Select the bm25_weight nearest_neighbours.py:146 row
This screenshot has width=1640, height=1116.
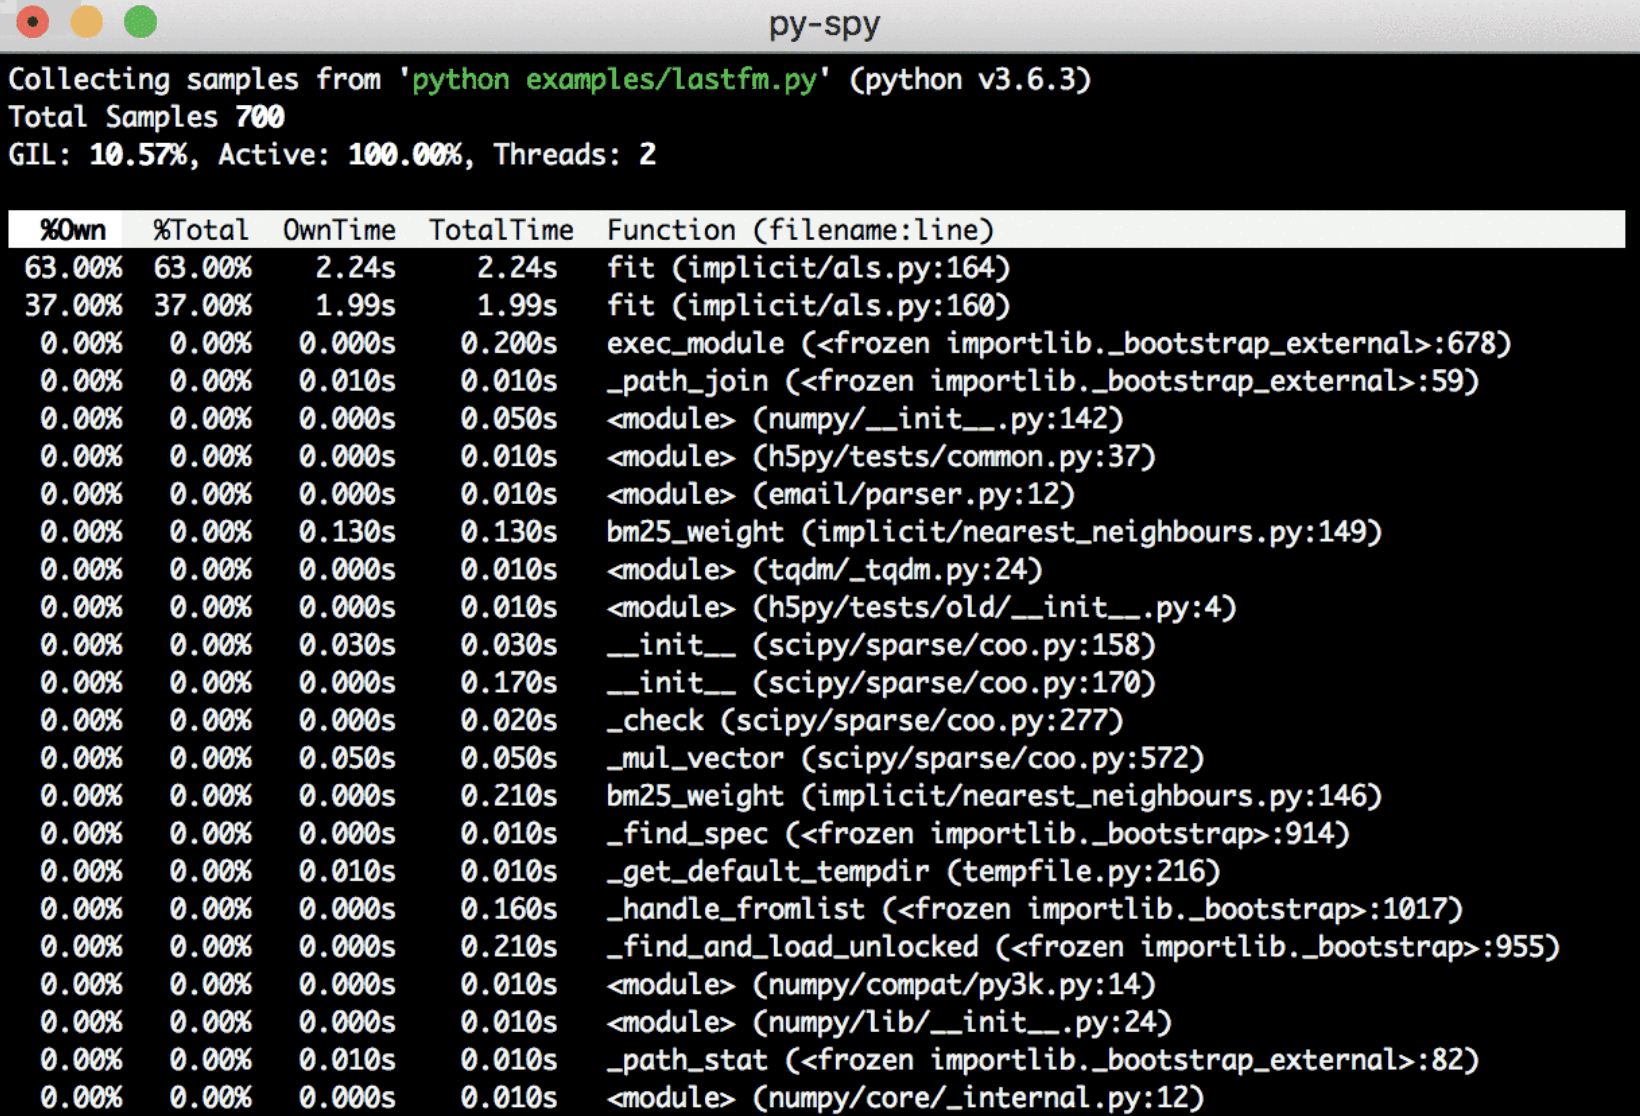(x=817, y=796)
